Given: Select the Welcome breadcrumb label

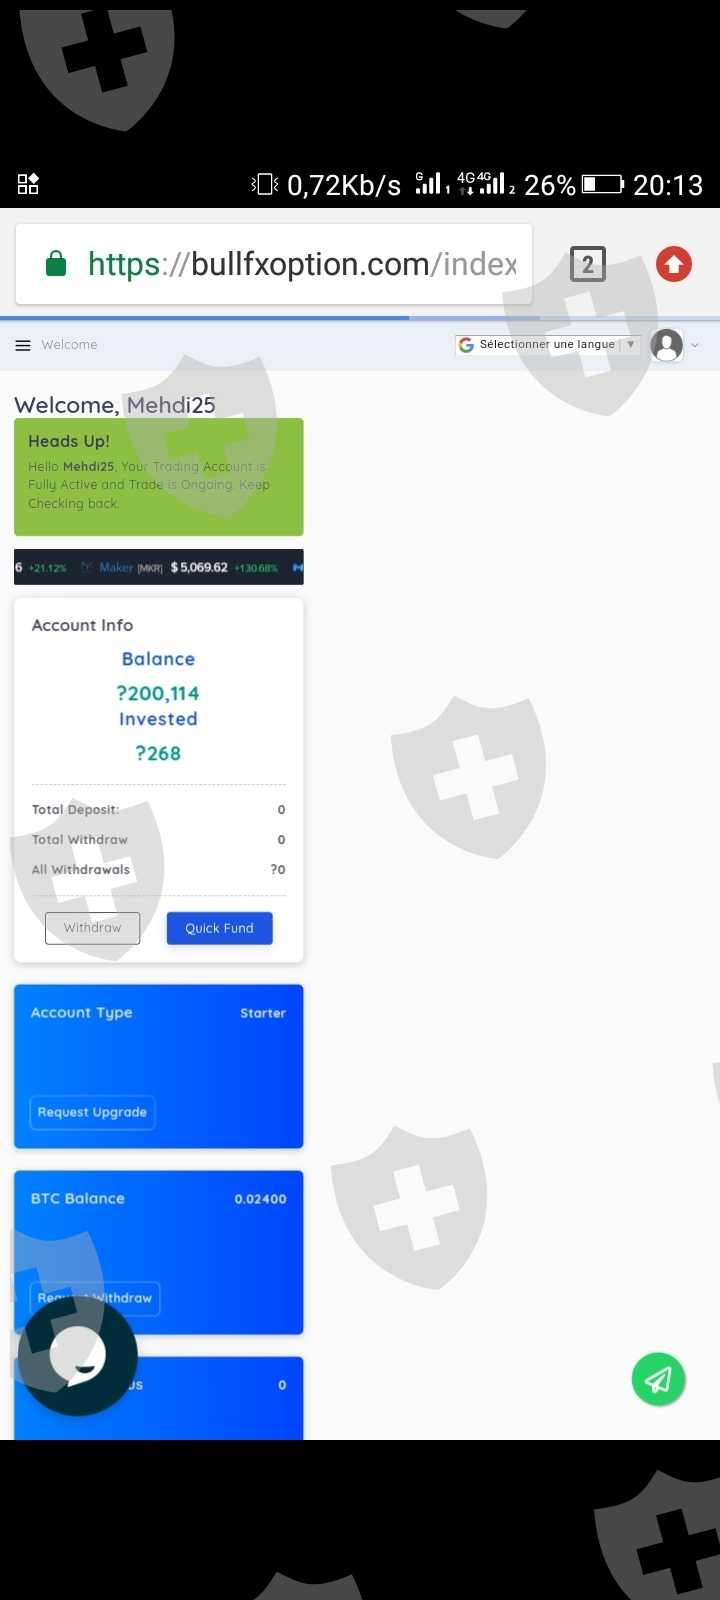Looking at the screenshot, I should click(69, 345).
